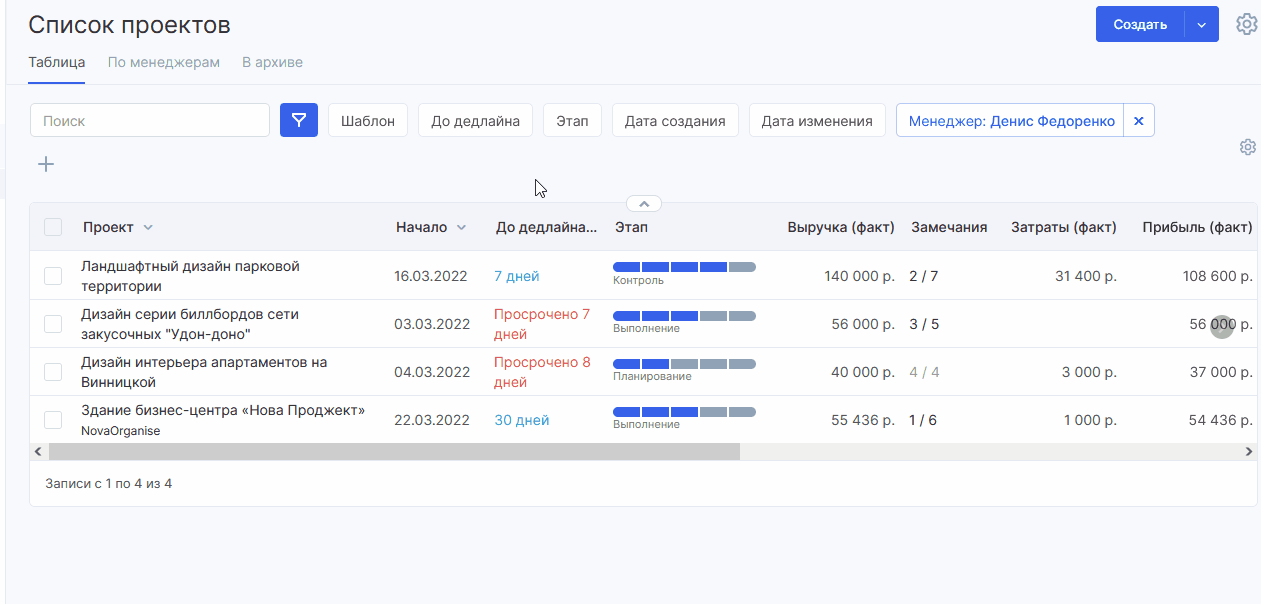
Task: Click stage progress bar in Удон-доно row
Action: pyautogui.click(x=684, y=315)
